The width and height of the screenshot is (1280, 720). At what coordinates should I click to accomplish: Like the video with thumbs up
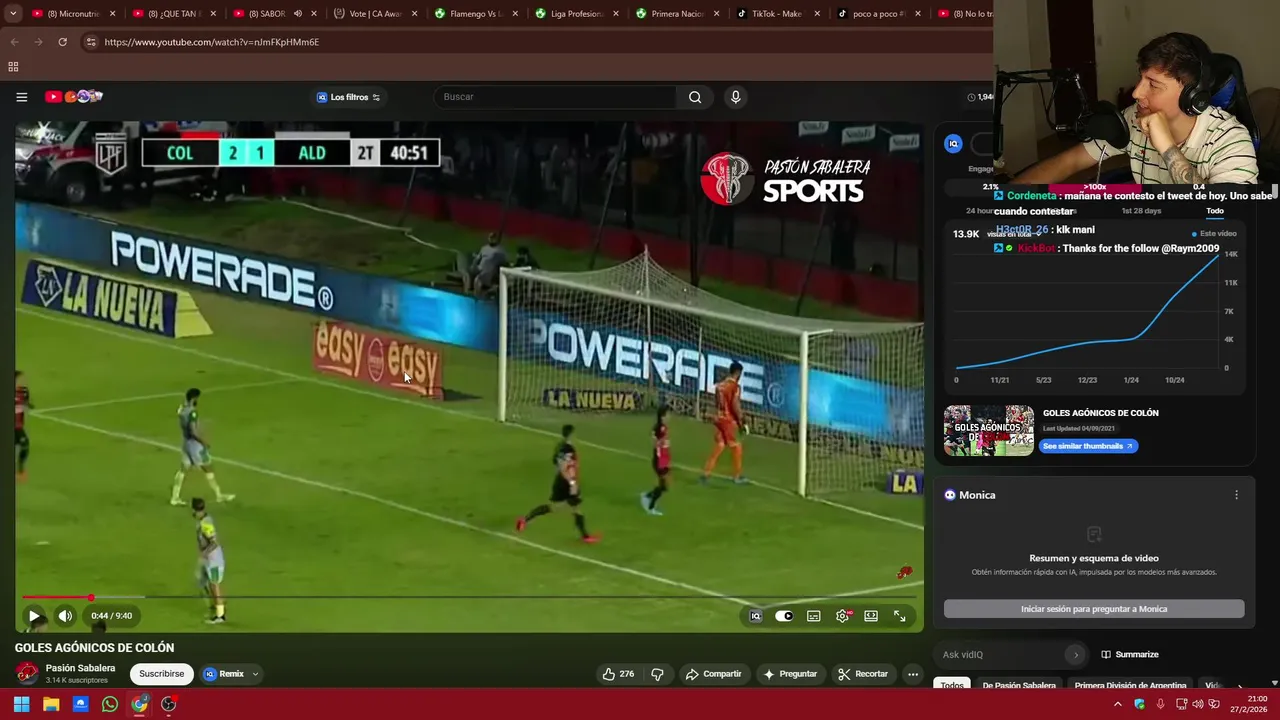tap(618, 674)
